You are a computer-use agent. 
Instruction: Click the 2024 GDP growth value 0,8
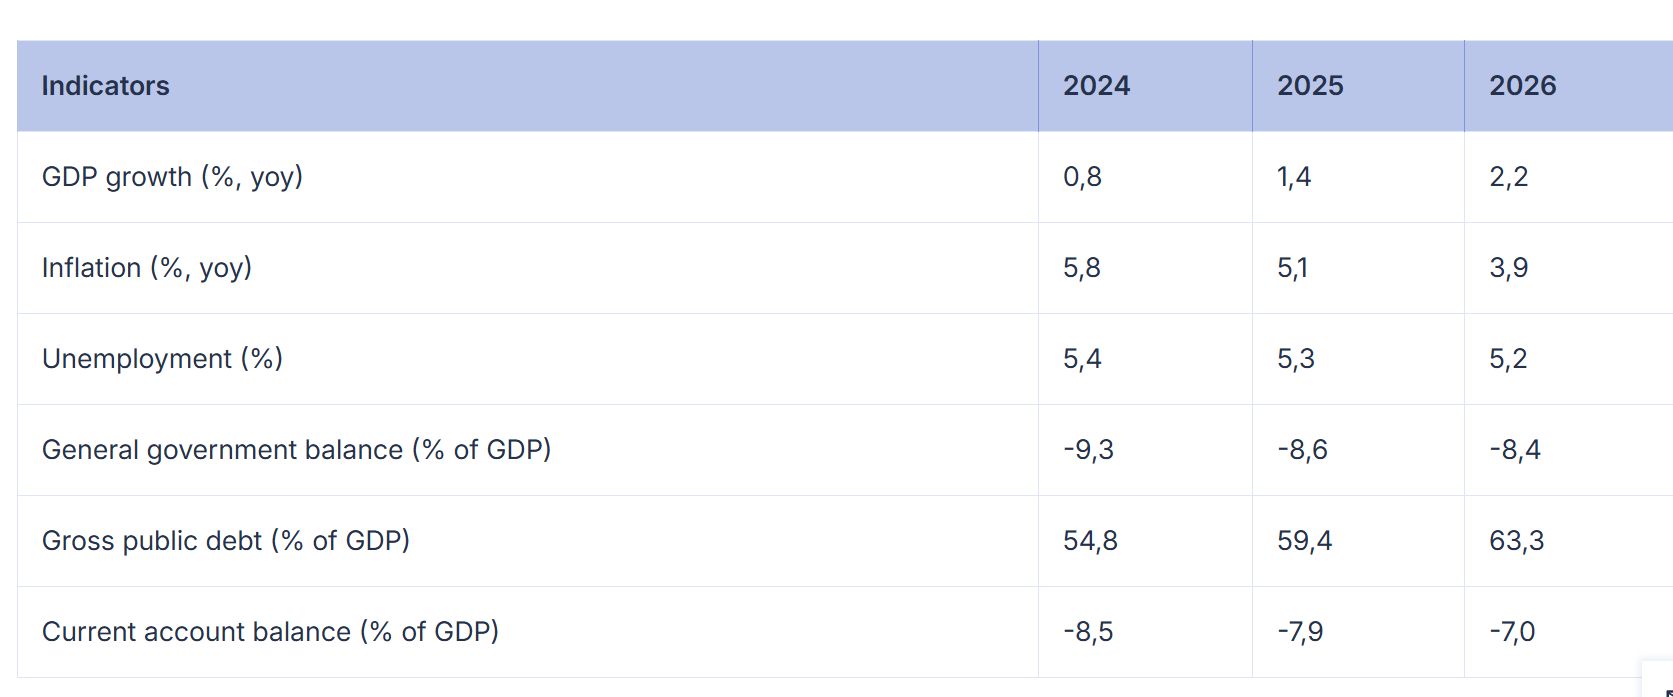point(1082,177)
